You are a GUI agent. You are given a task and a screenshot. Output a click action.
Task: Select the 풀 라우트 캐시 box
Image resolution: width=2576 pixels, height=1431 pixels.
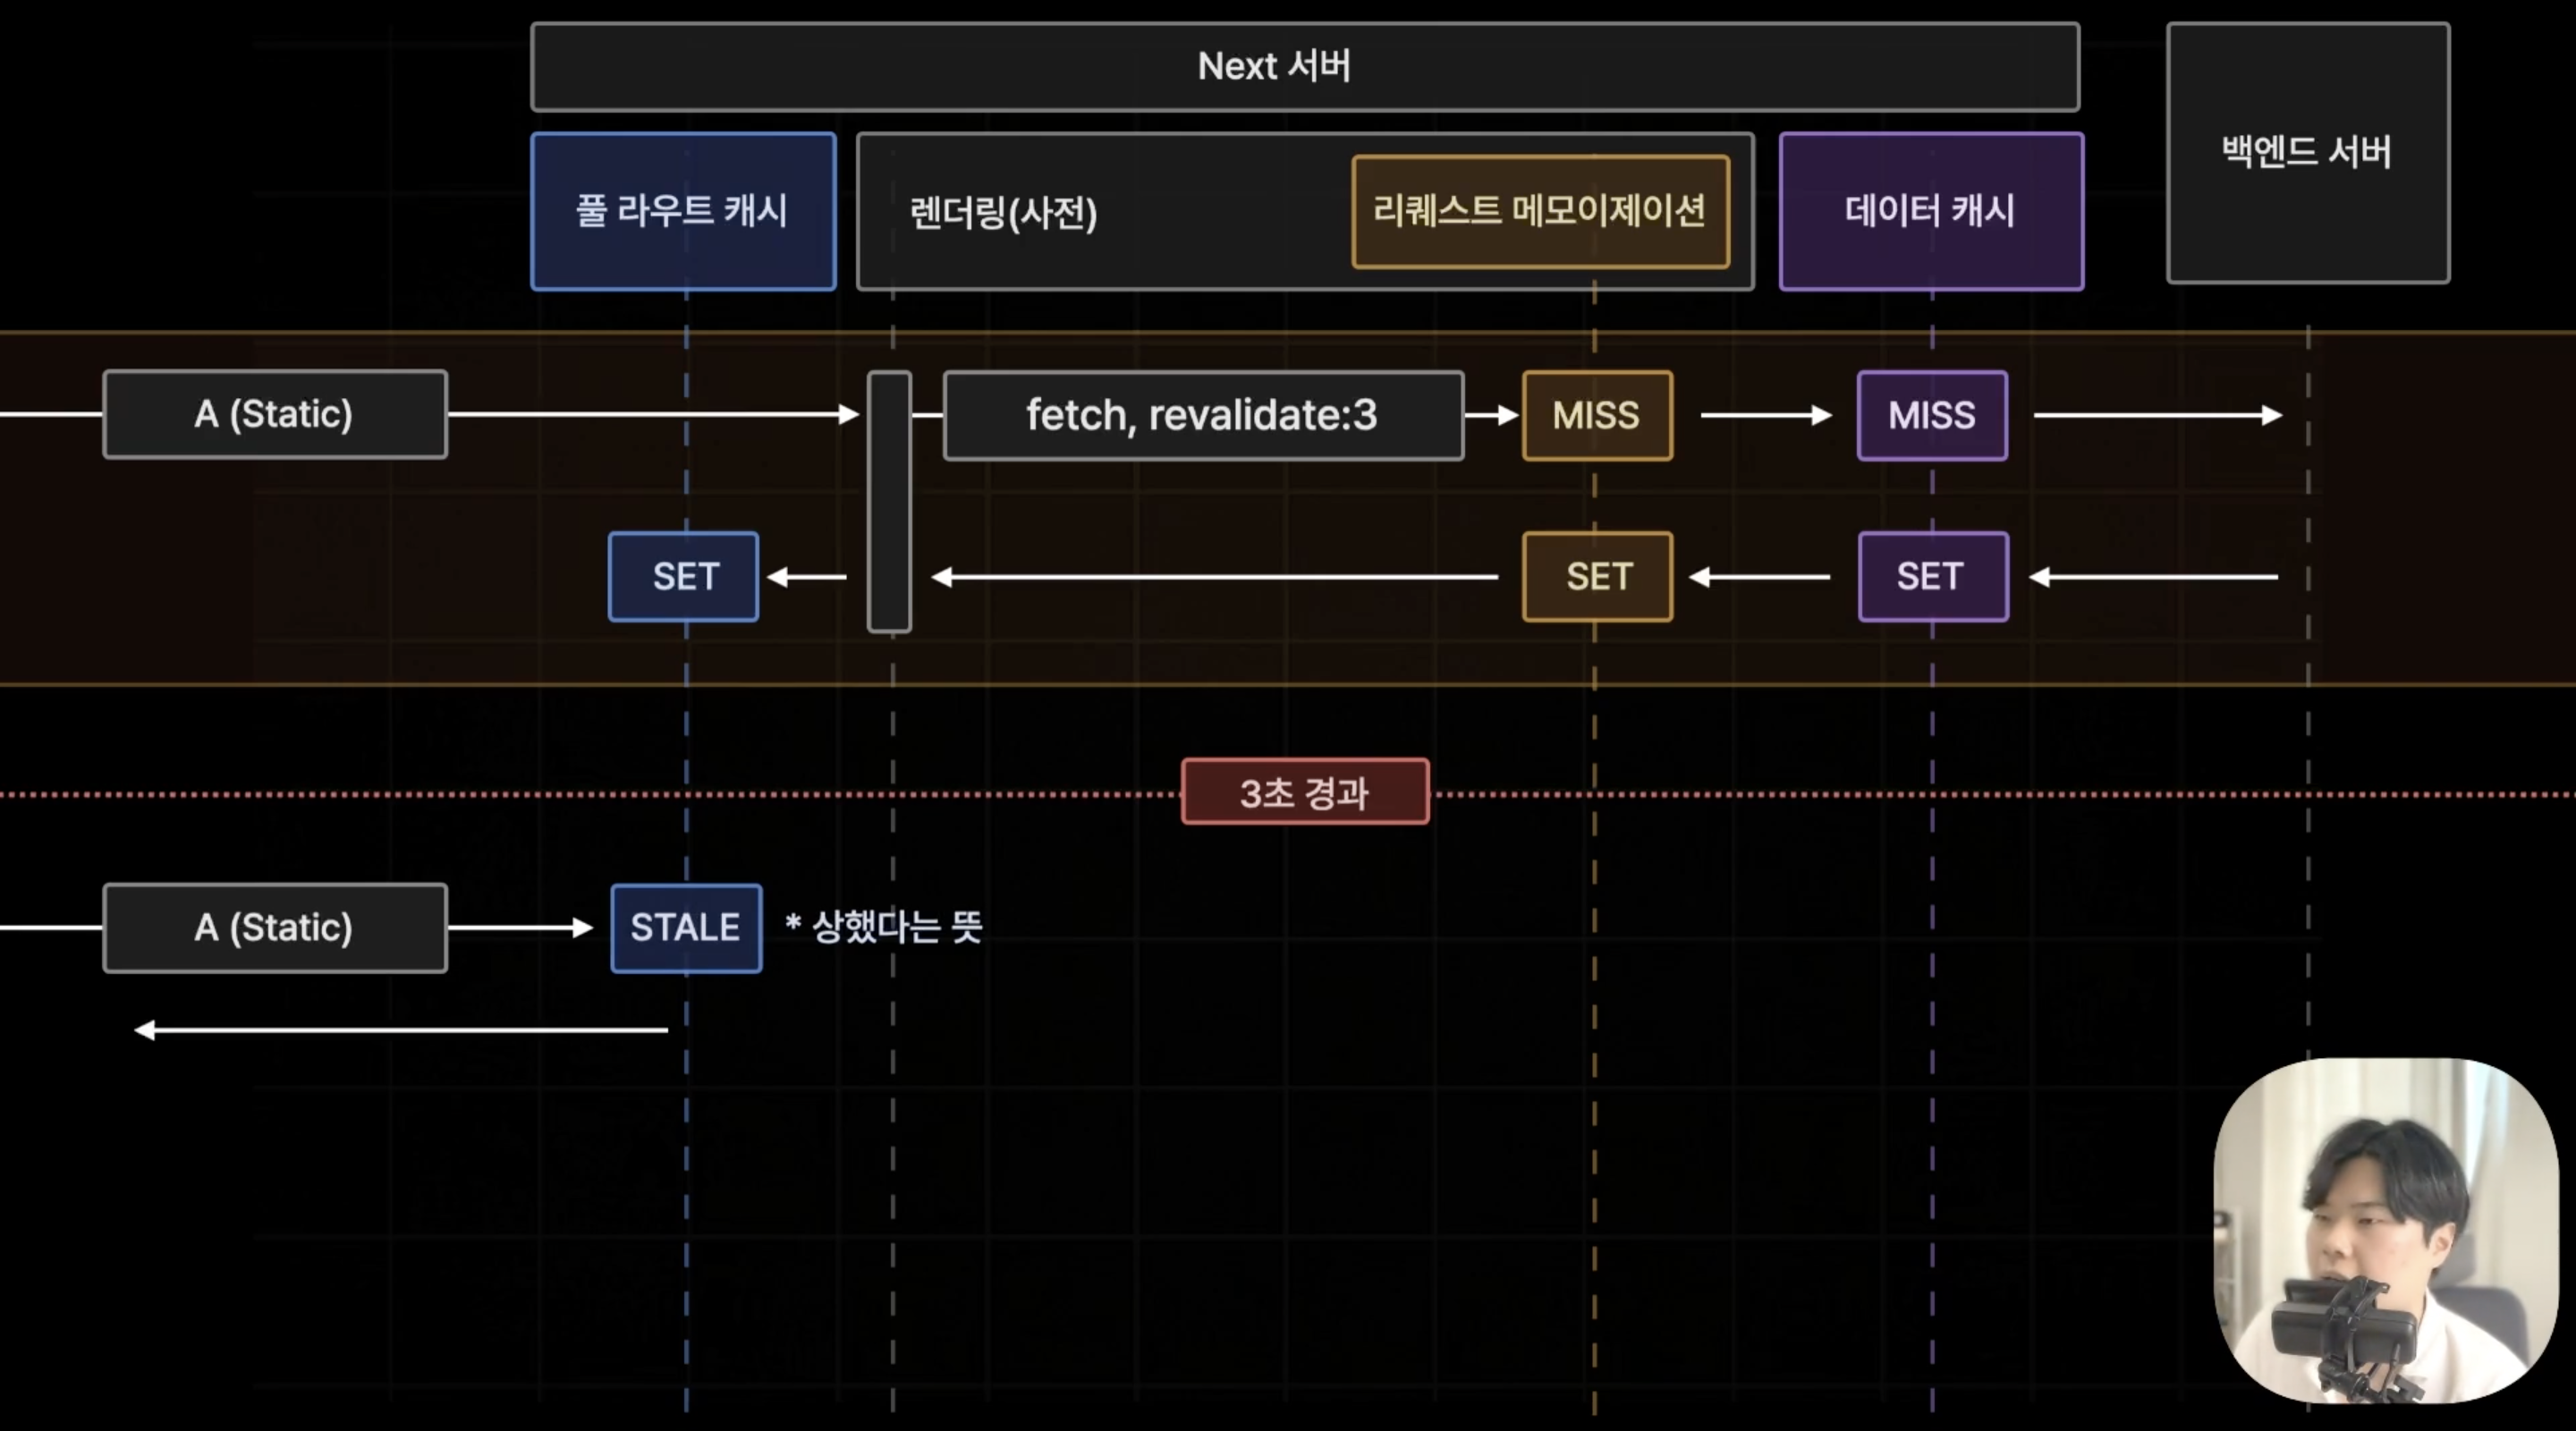(684, 211)
